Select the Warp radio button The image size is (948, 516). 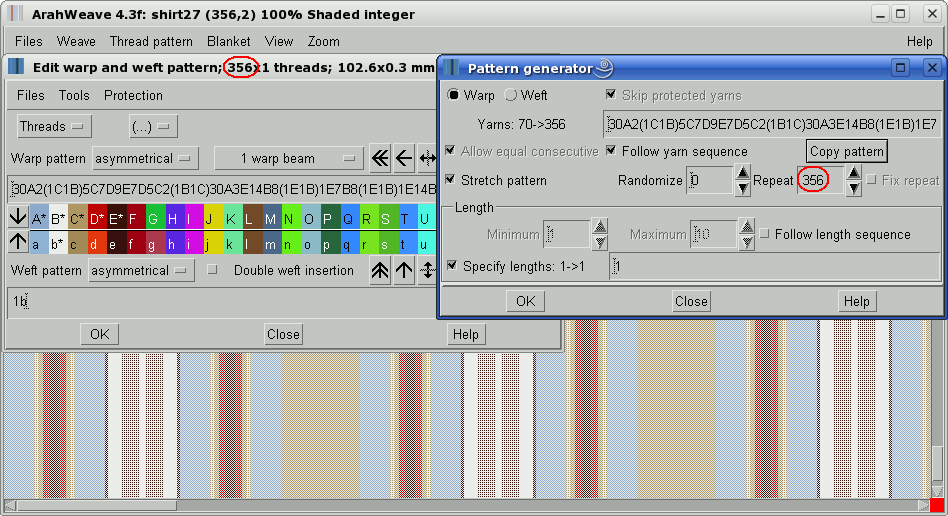(x=453, y=95)
